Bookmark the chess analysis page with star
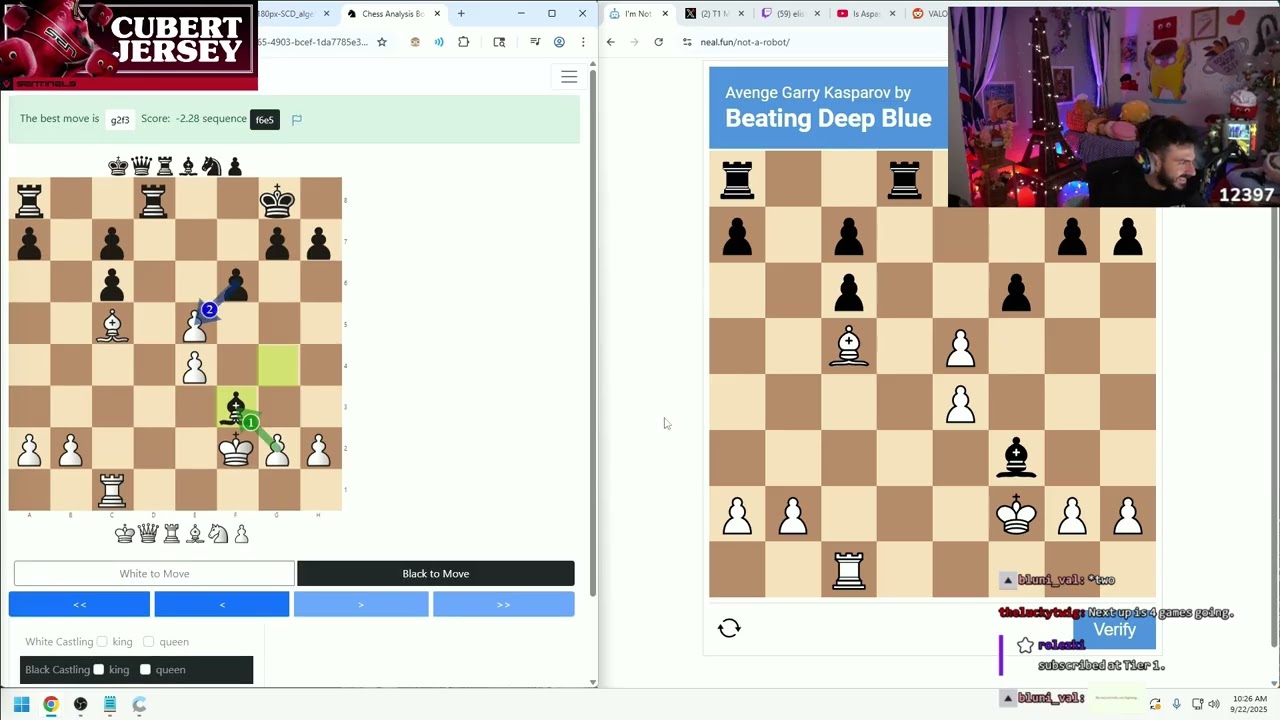Screen dimensions: 1280x720 click(382, 42)
